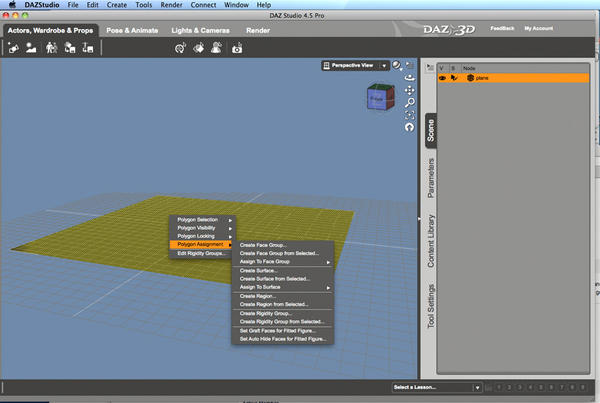Click the orbit camera control icon
600x403 pixels.
click(x=410, y=77)
